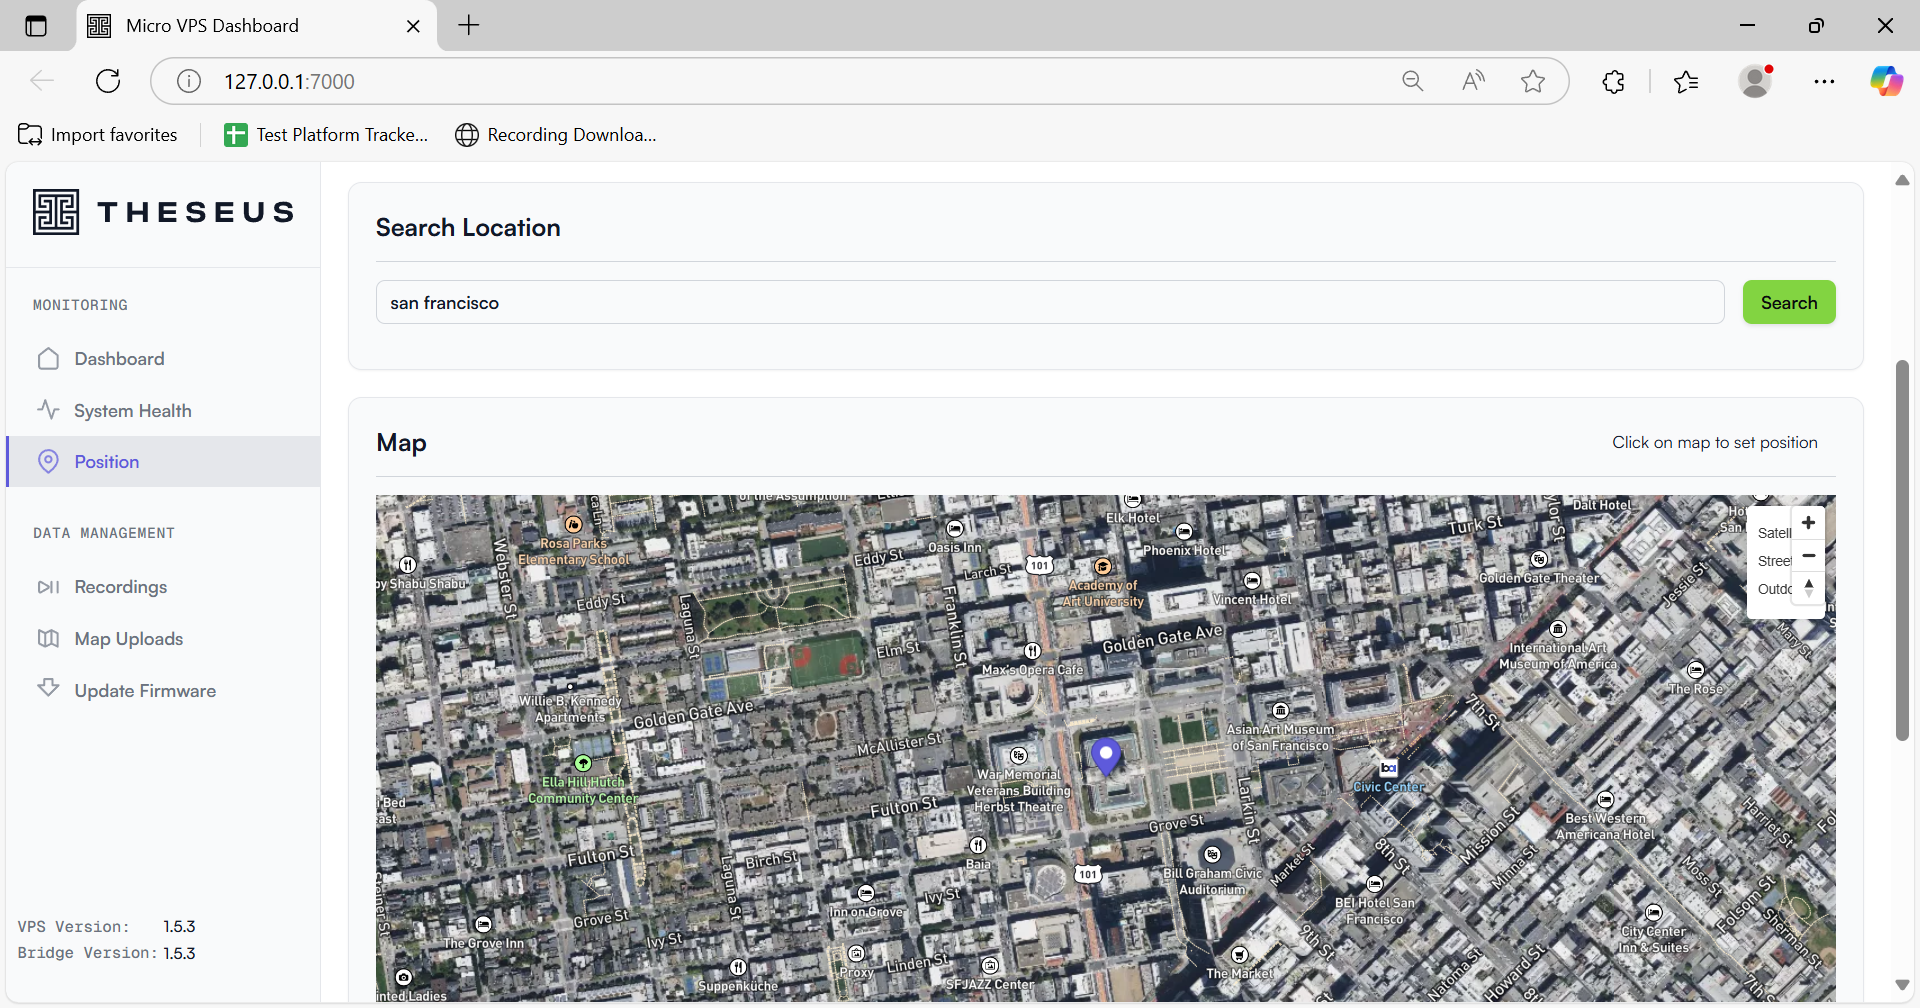Navigate to Update Firmware
Screen dimensions: 1920x1008
point(145,691)
